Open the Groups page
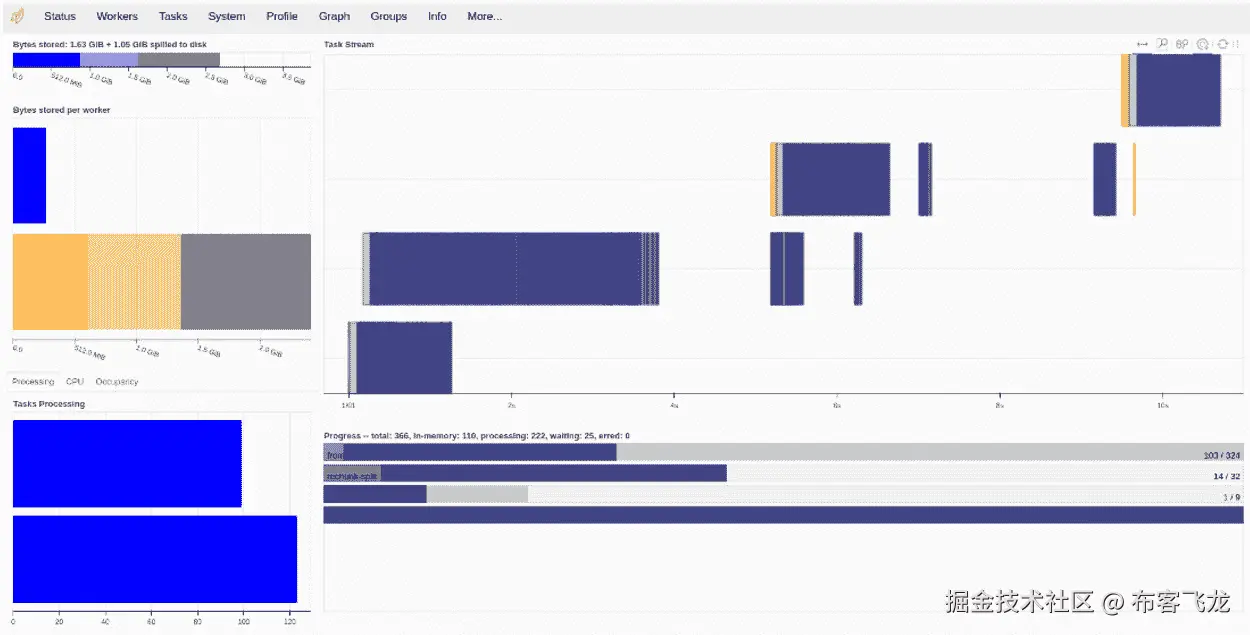 coord(389,16)
